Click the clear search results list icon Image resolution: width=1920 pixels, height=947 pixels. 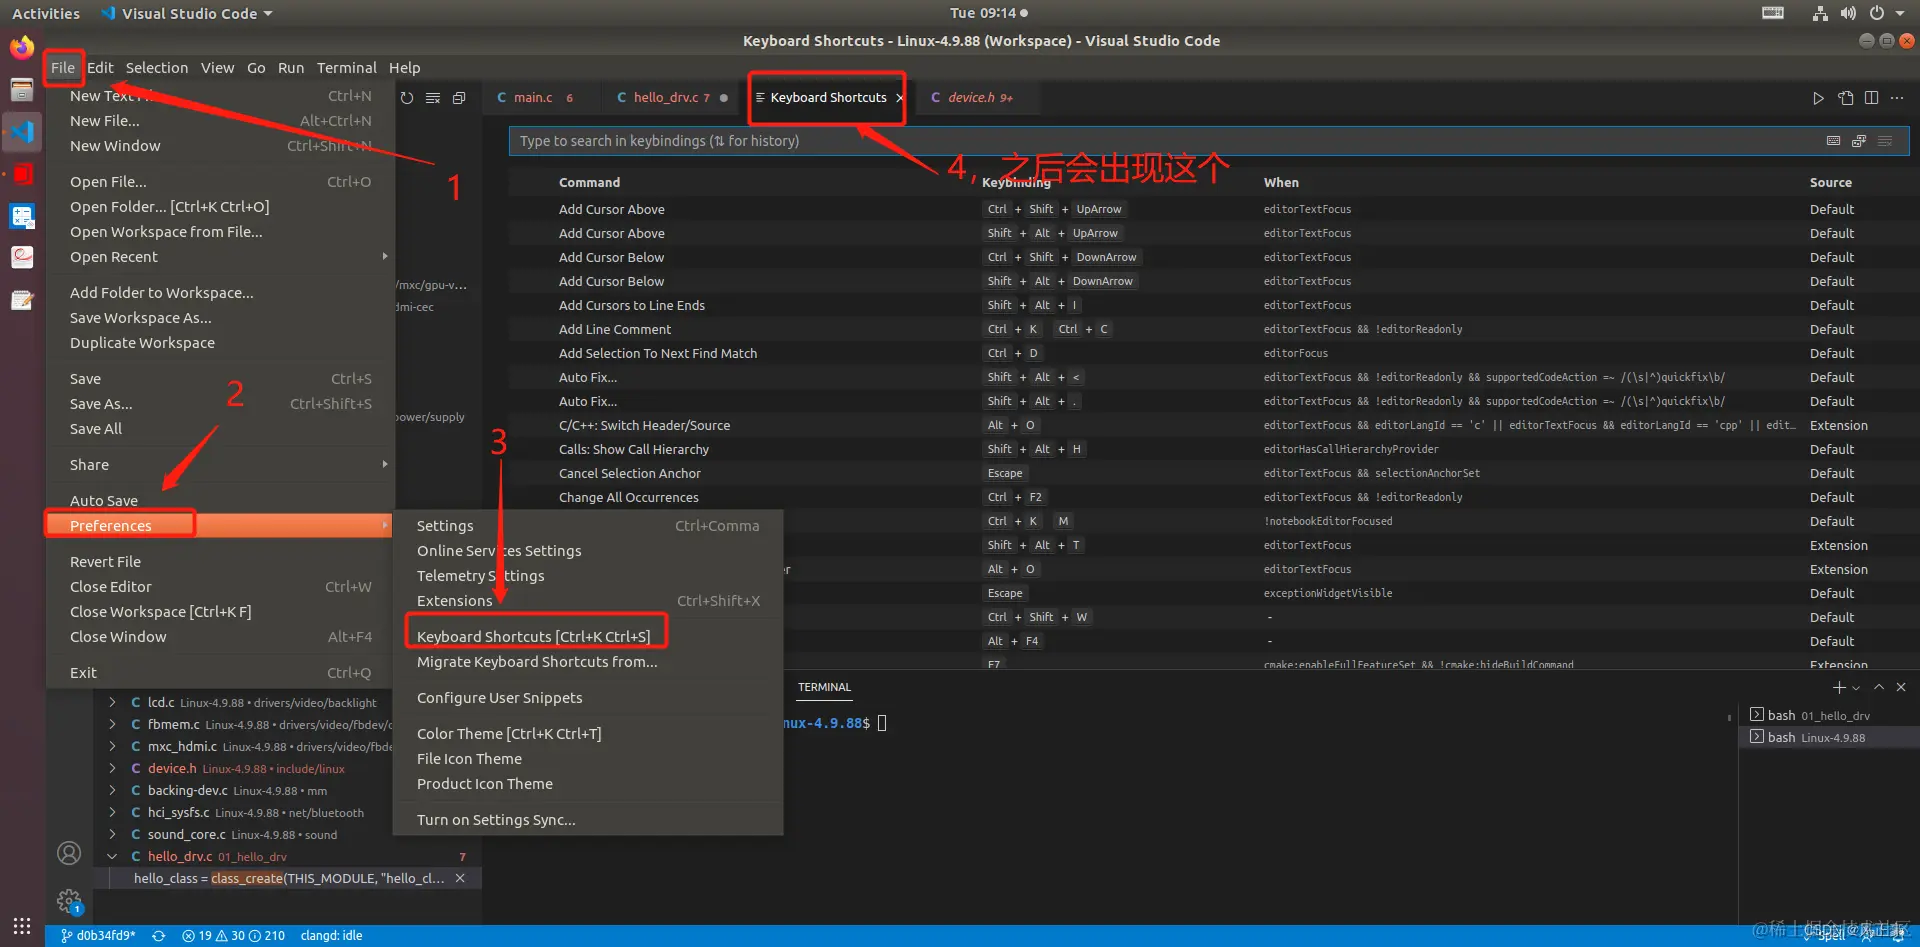tap(433, 98)
